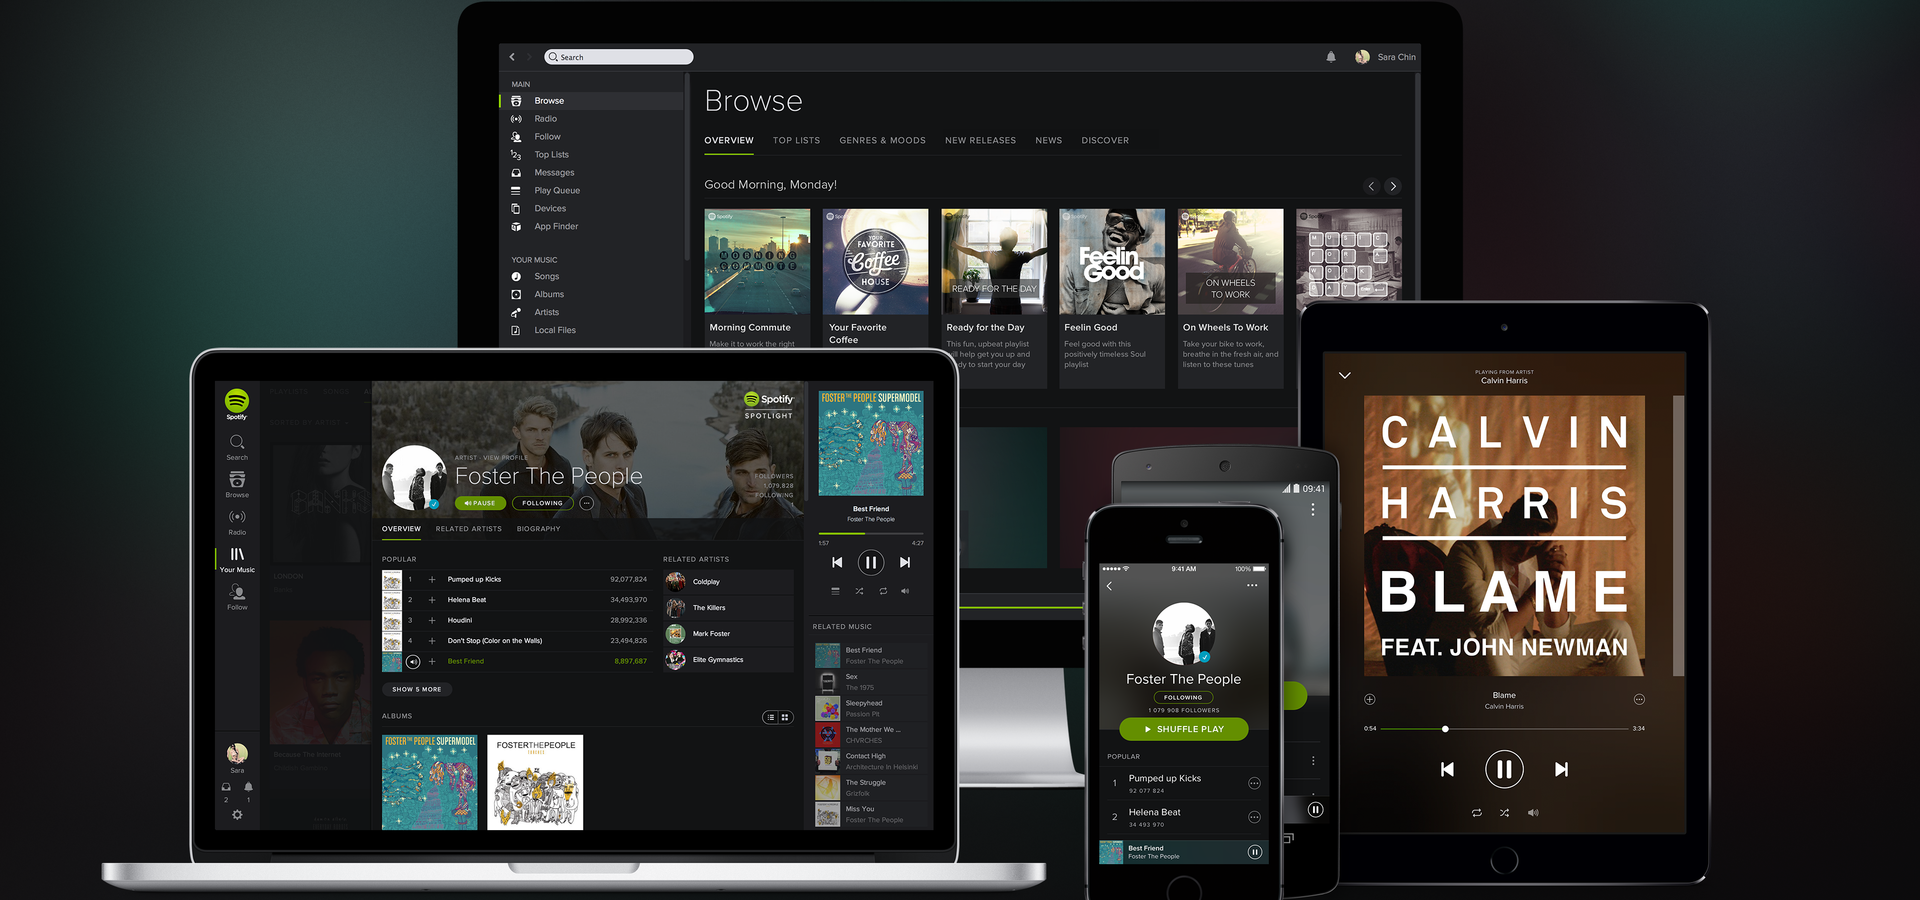This screenshot has width=1920, height=900.
Task: Skip to next track on the laptop player
Action: (905, 563)
